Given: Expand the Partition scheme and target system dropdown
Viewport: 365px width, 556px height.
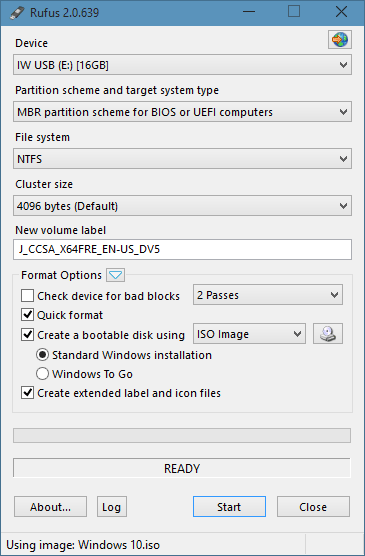Looking at the screenshot, I should (182, 112).
